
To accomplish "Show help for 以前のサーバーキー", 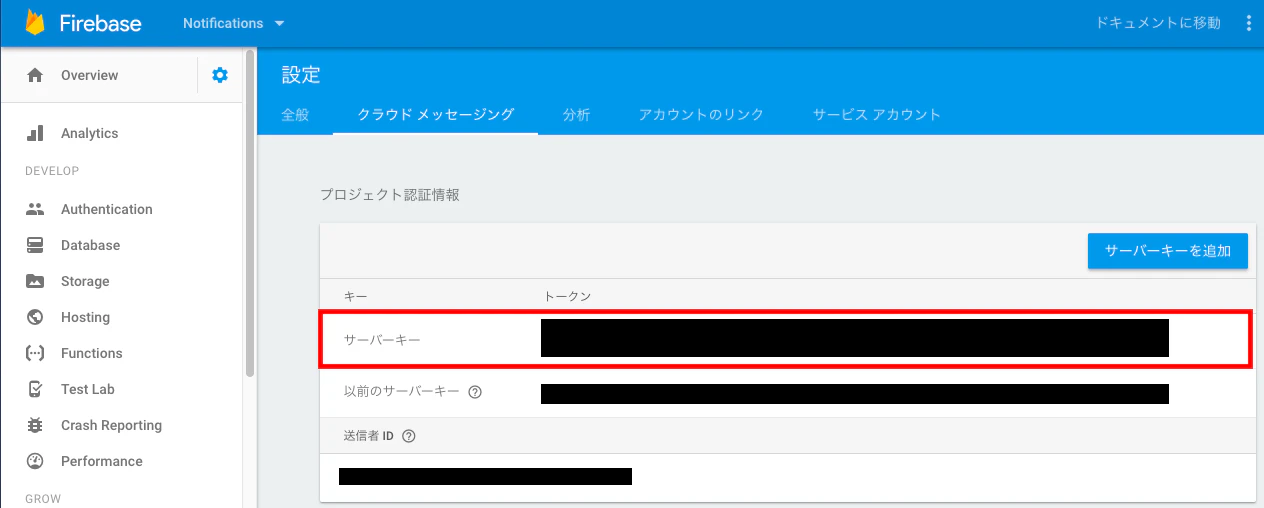I will click(475, 392).
